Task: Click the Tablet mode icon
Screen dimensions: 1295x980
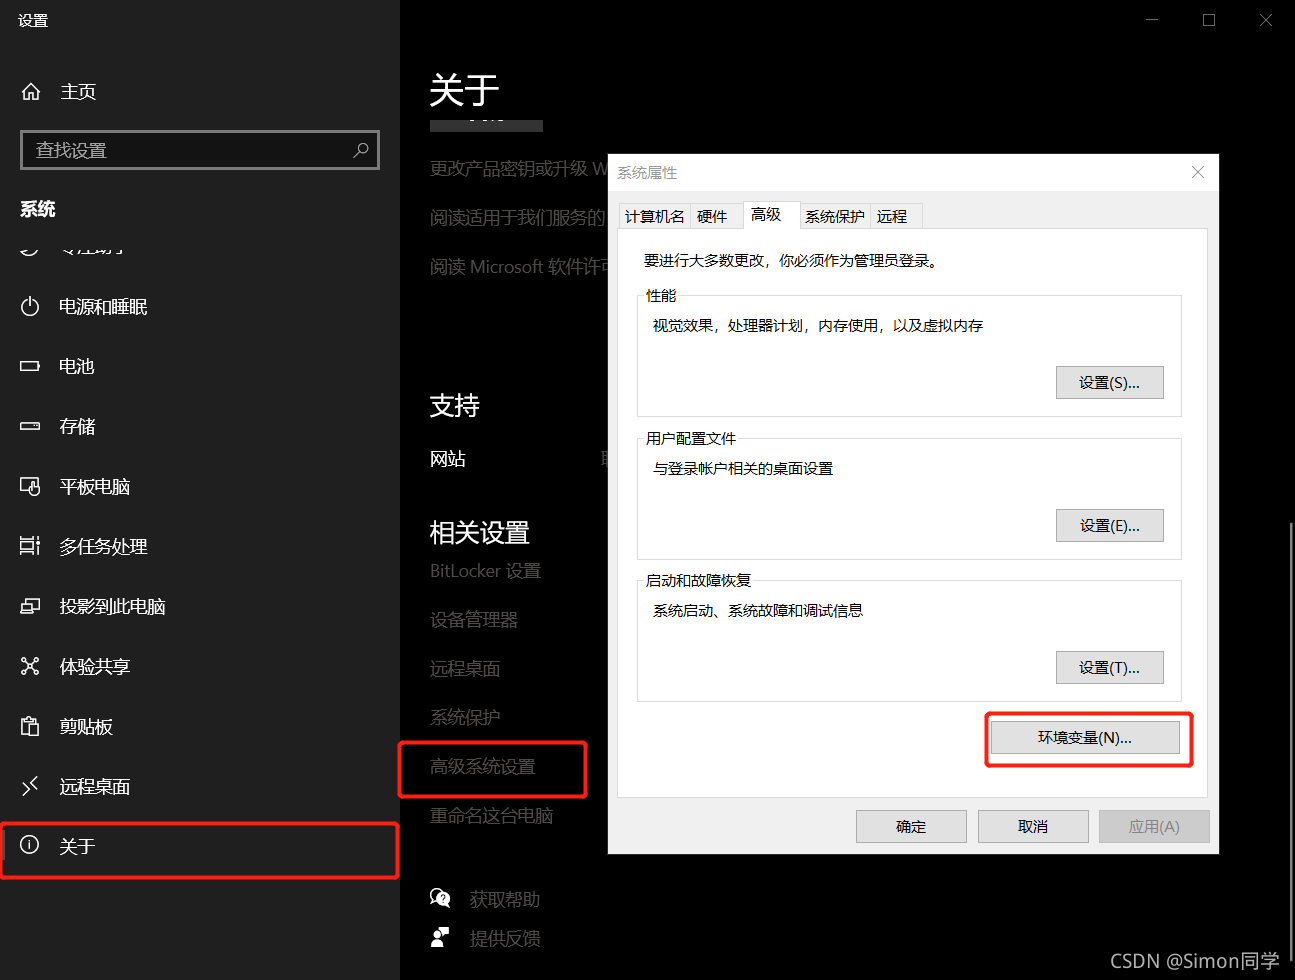Action: (30, 487)
